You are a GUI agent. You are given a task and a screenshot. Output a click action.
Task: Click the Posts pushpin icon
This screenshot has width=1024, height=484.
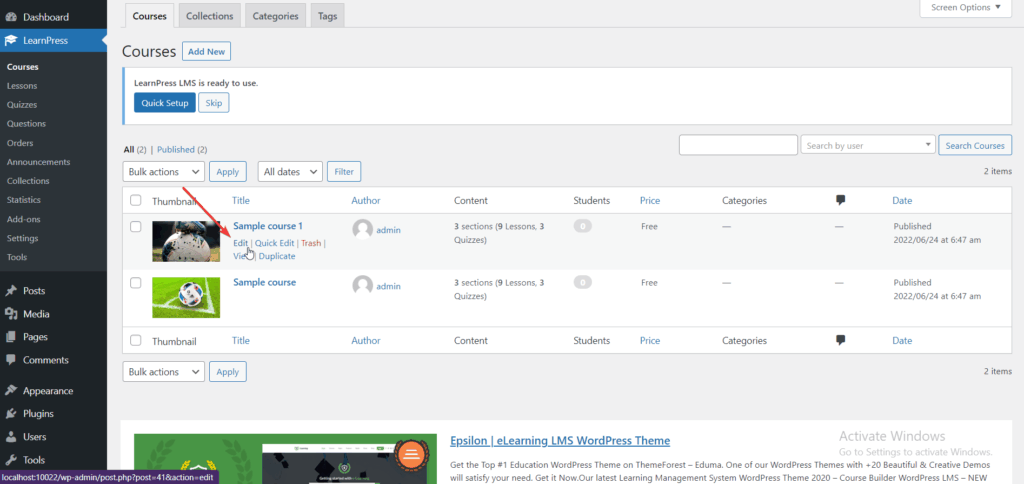[11, 291]
